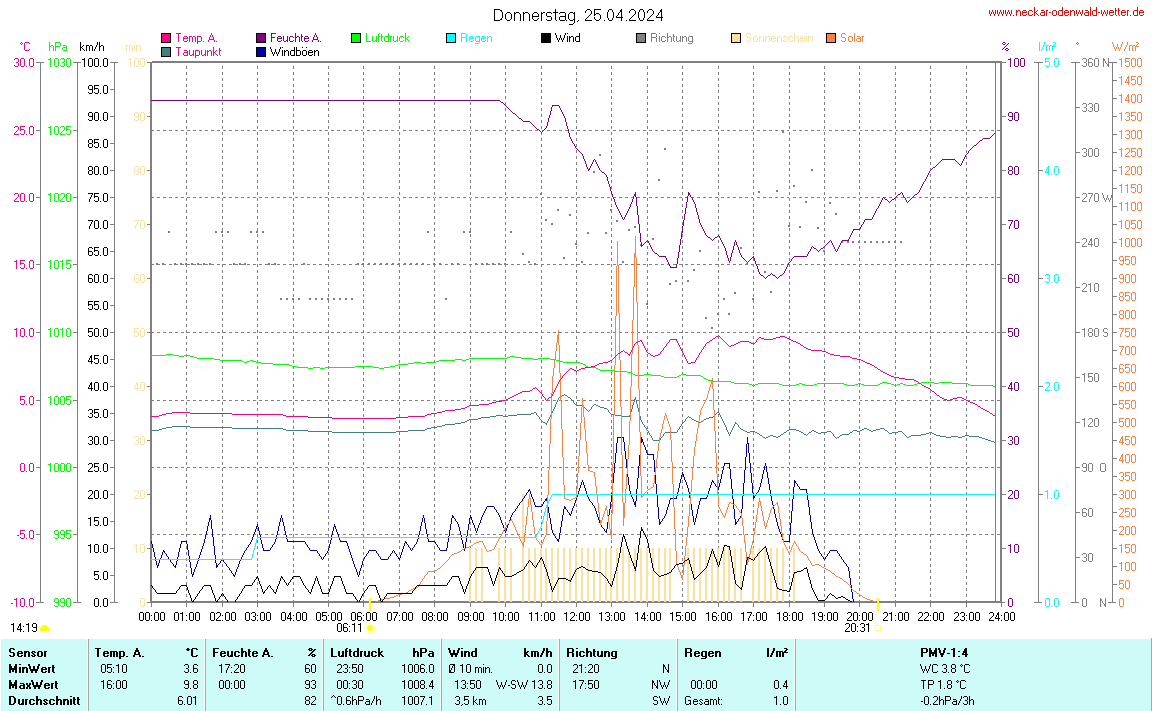Click the green Luftdruck legend square
Screen dimensions: 1152x711
(356, 38)
